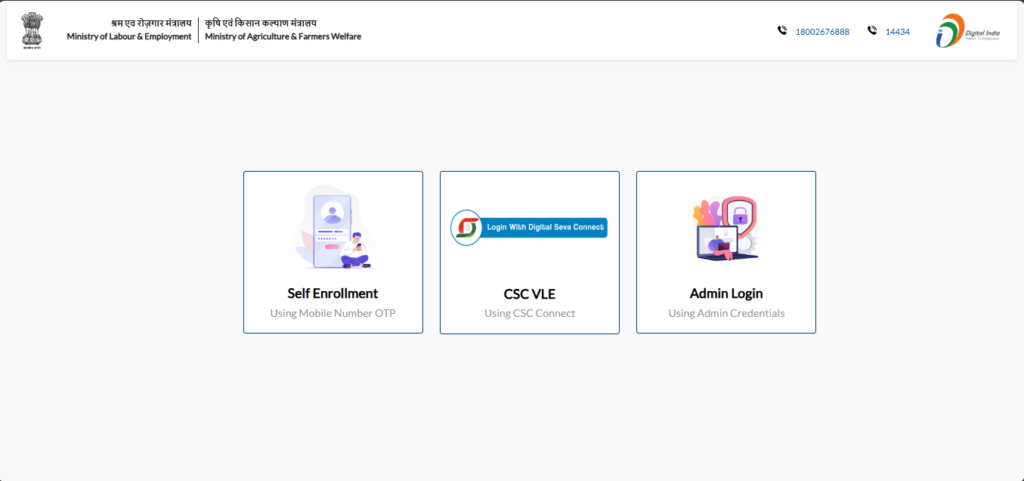Click the national emblem of India logo

(x=32, y=30)
